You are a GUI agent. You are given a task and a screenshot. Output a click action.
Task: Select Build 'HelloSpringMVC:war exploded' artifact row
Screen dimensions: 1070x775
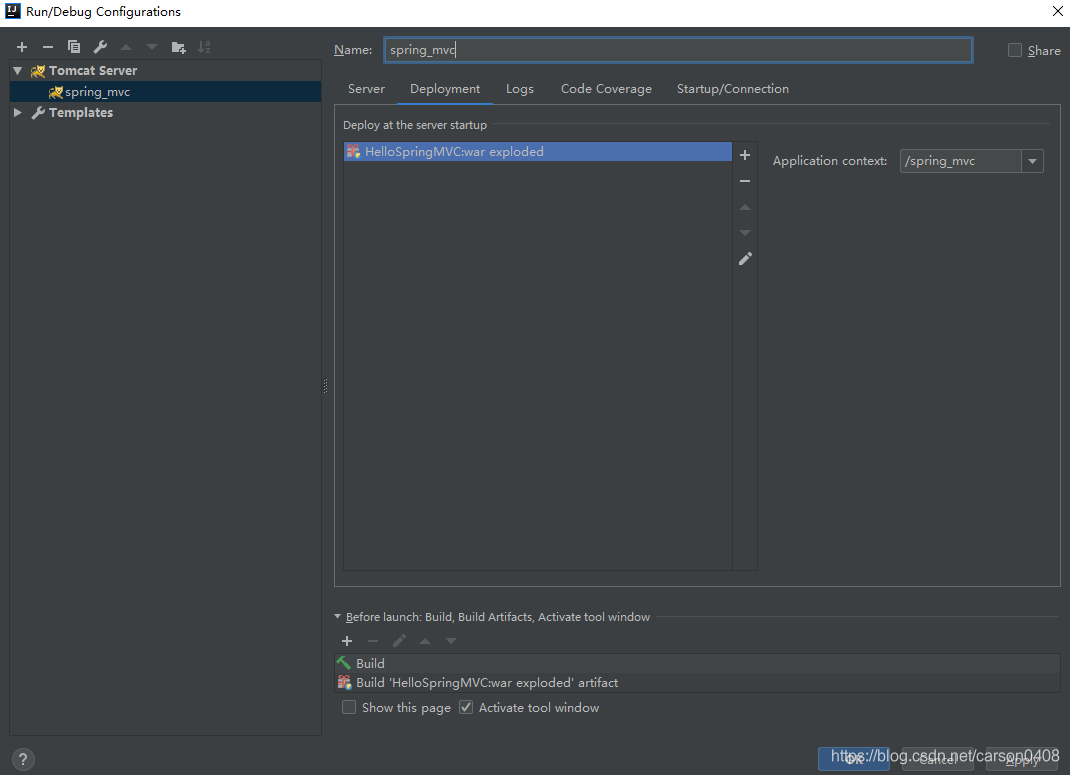point(697,682)
